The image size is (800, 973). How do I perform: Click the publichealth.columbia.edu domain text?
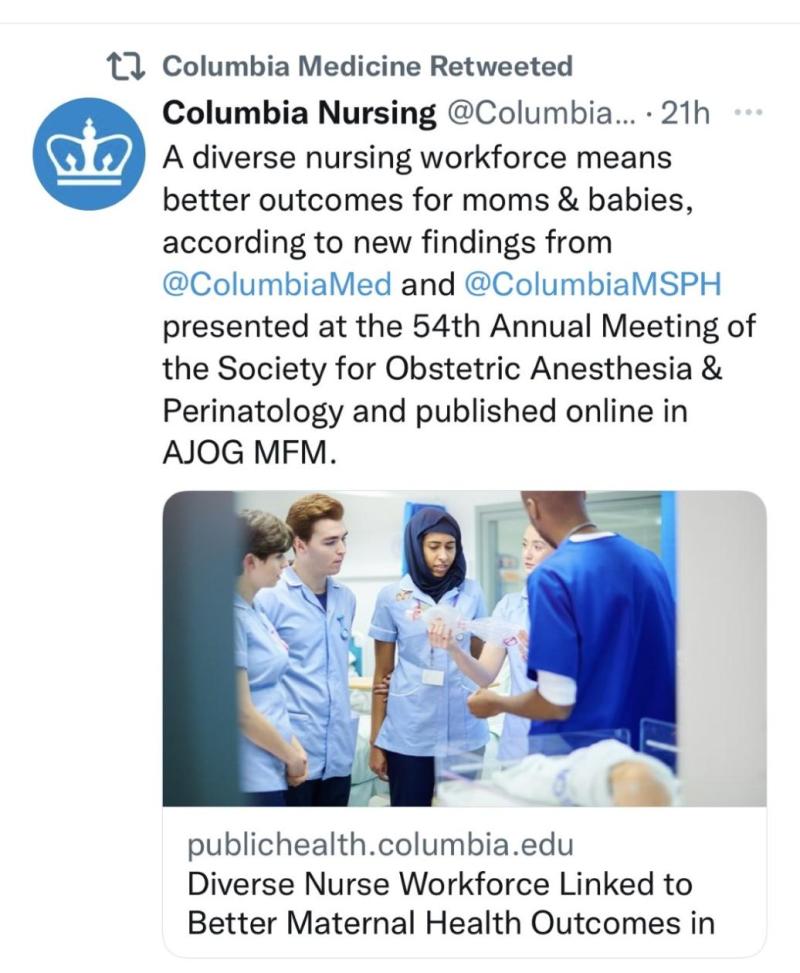[x=380, y=845]
